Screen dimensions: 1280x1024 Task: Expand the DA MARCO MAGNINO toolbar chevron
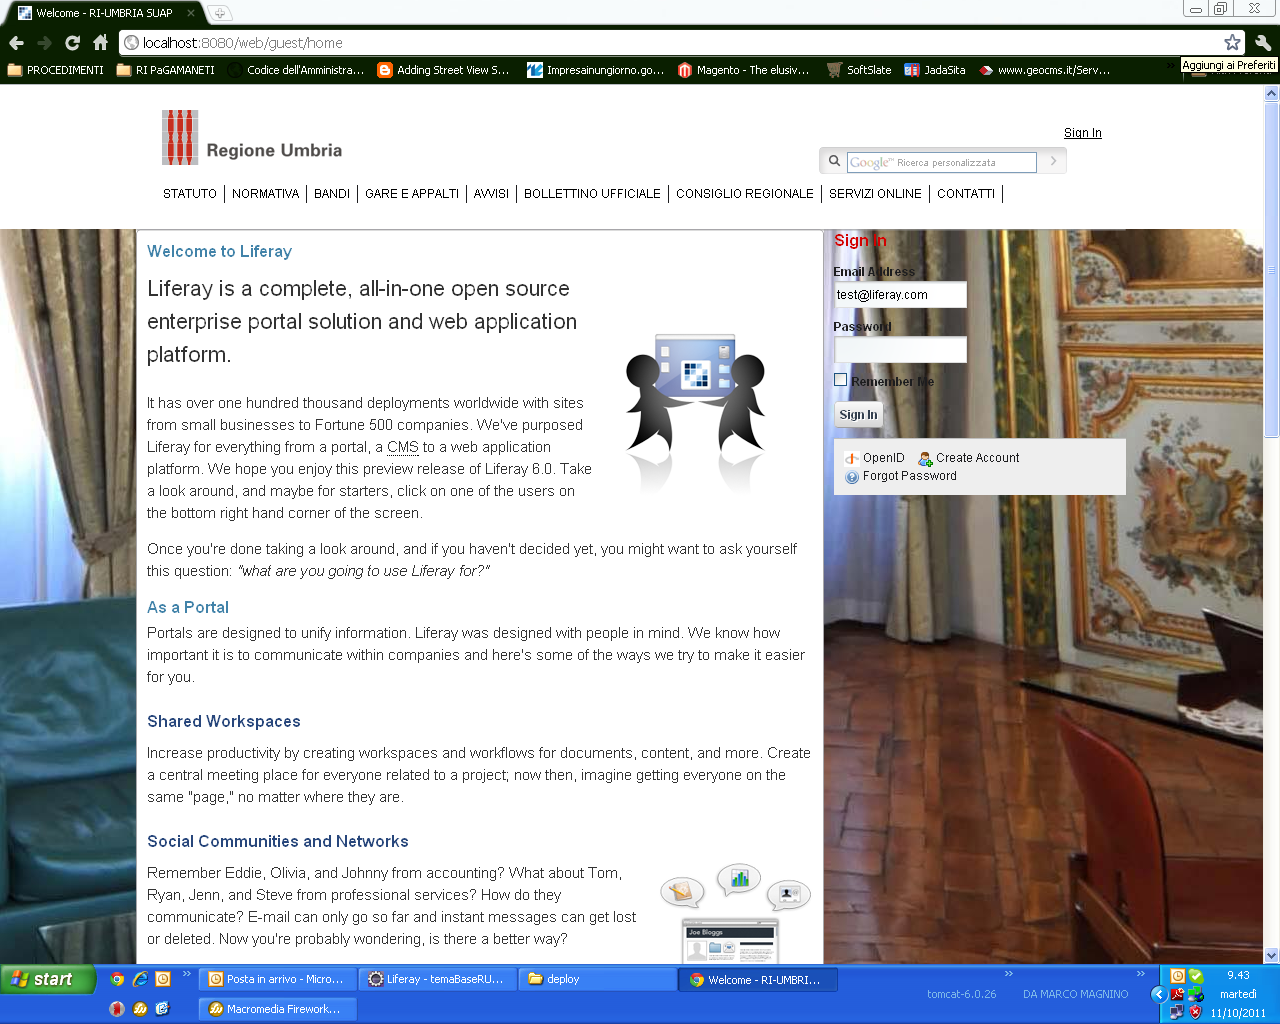[1140, 974]
